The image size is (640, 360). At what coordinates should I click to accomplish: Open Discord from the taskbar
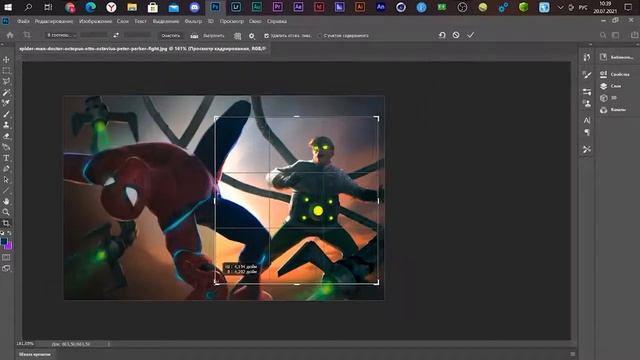click(194, 7)
